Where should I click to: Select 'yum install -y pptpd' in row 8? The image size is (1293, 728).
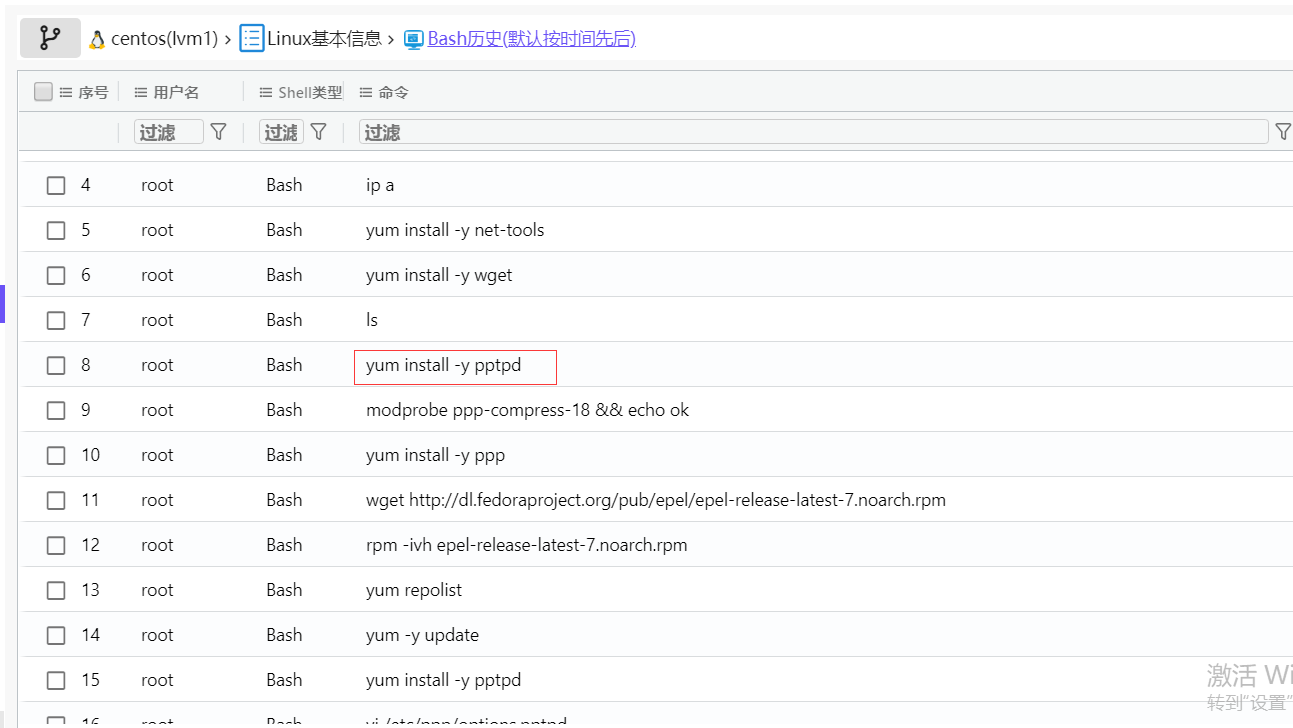444,365
